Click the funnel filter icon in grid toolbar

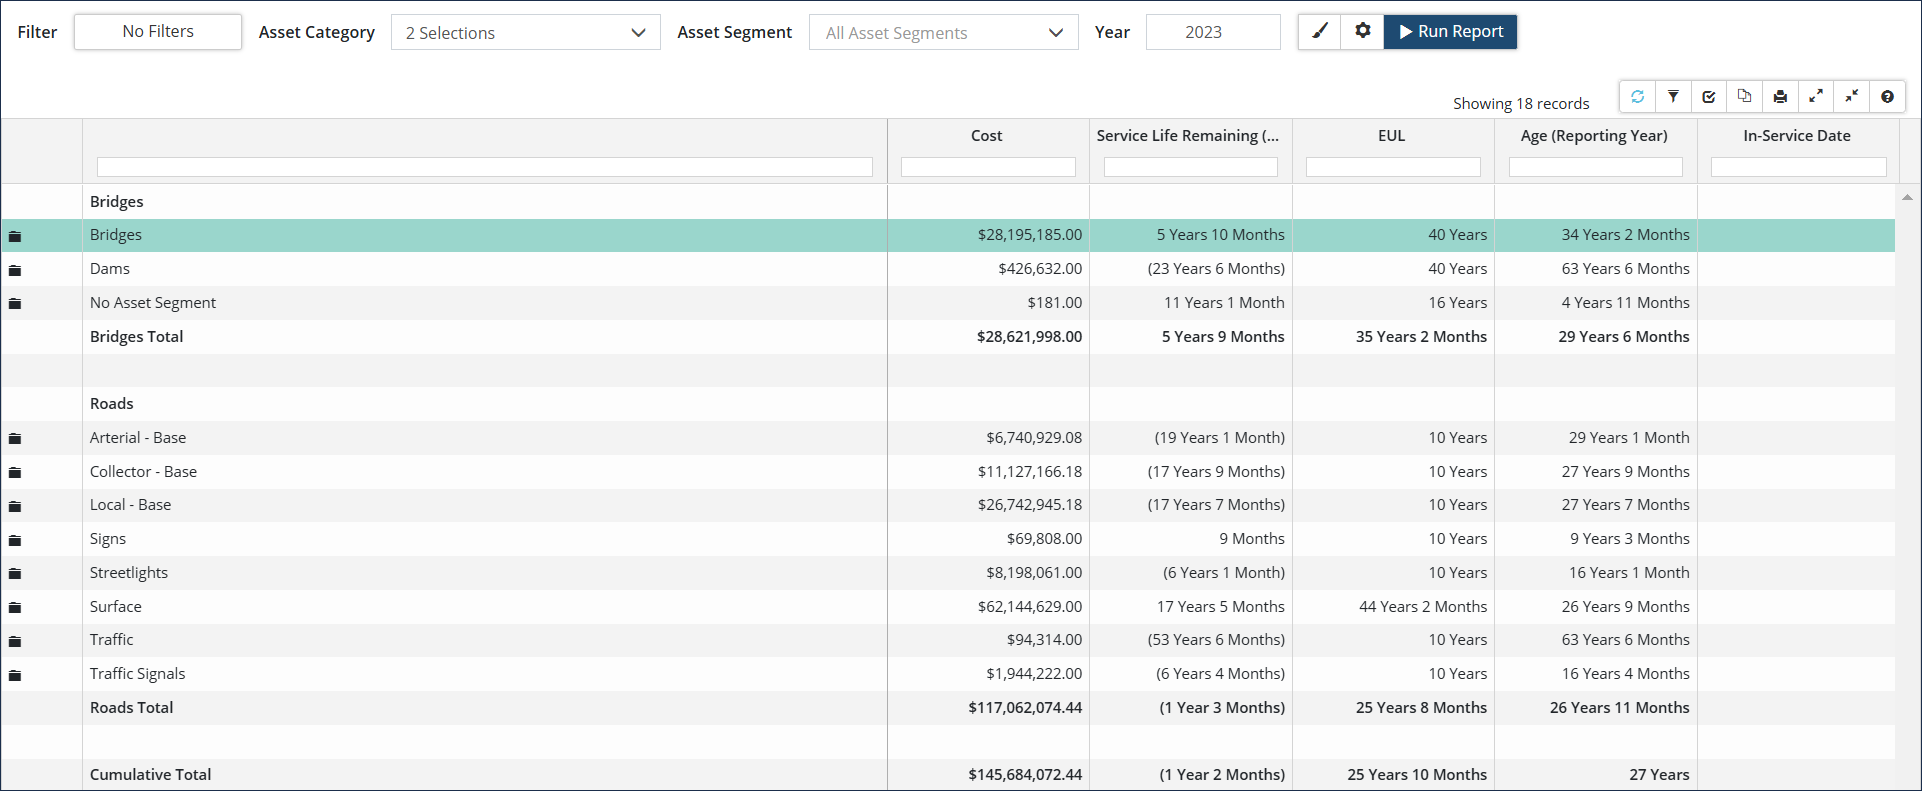coord(1673,97)
